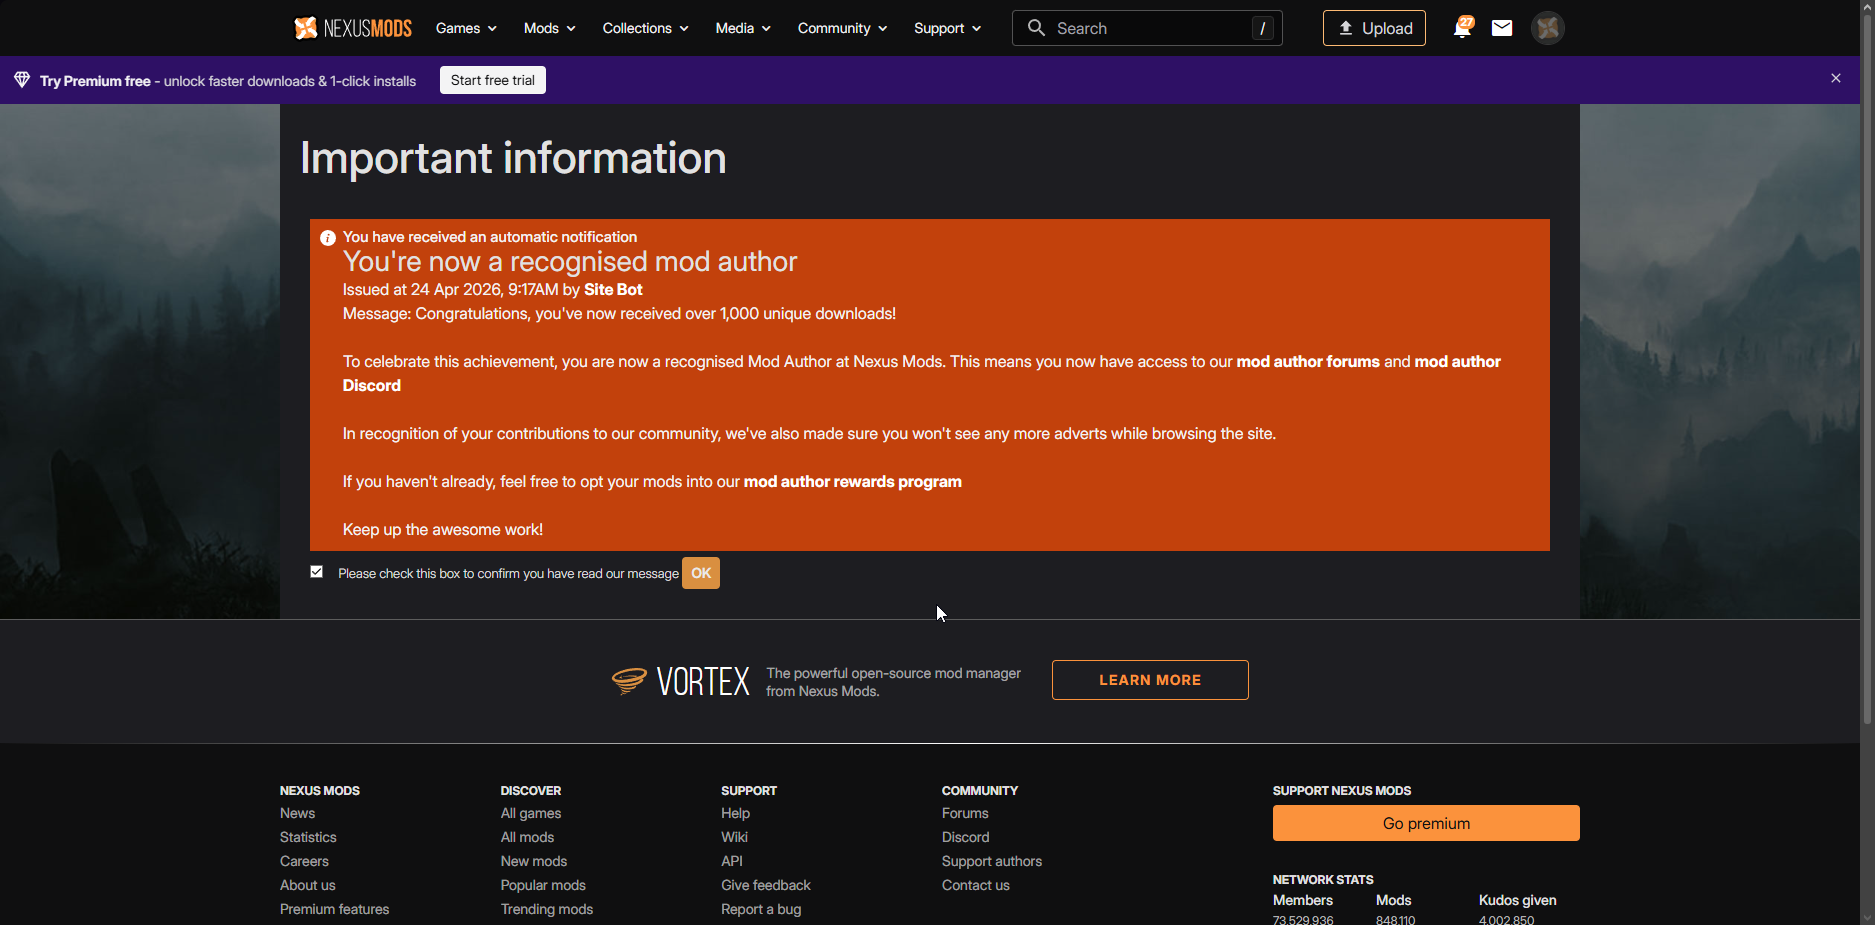Open the API footer link

(x=732, y=861)
